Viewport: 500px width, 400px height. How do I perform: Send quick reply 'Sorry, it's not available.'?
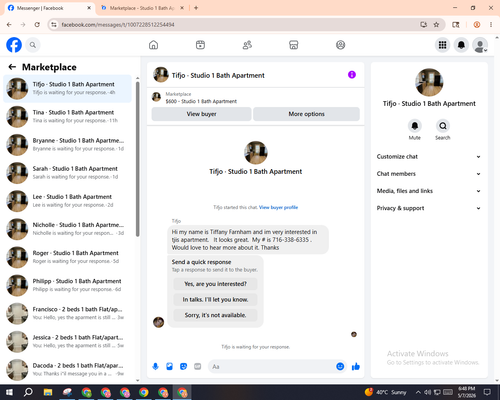(215, 315)
